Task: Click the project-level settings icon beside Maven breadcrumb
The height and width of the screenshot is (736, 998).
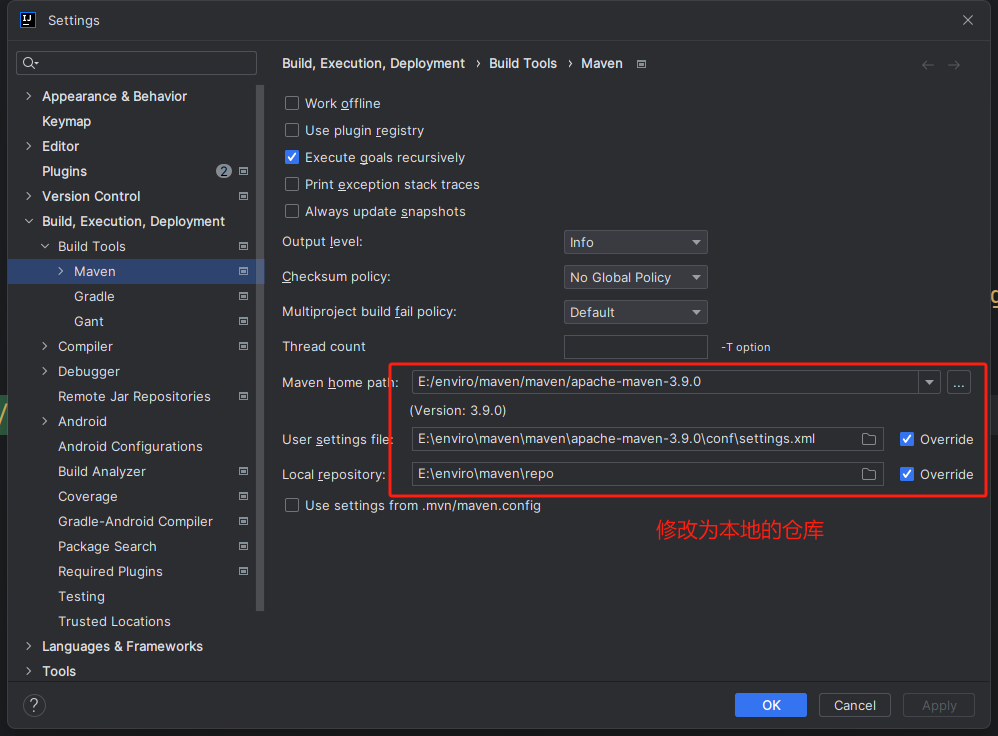Action: coord(642,64)
